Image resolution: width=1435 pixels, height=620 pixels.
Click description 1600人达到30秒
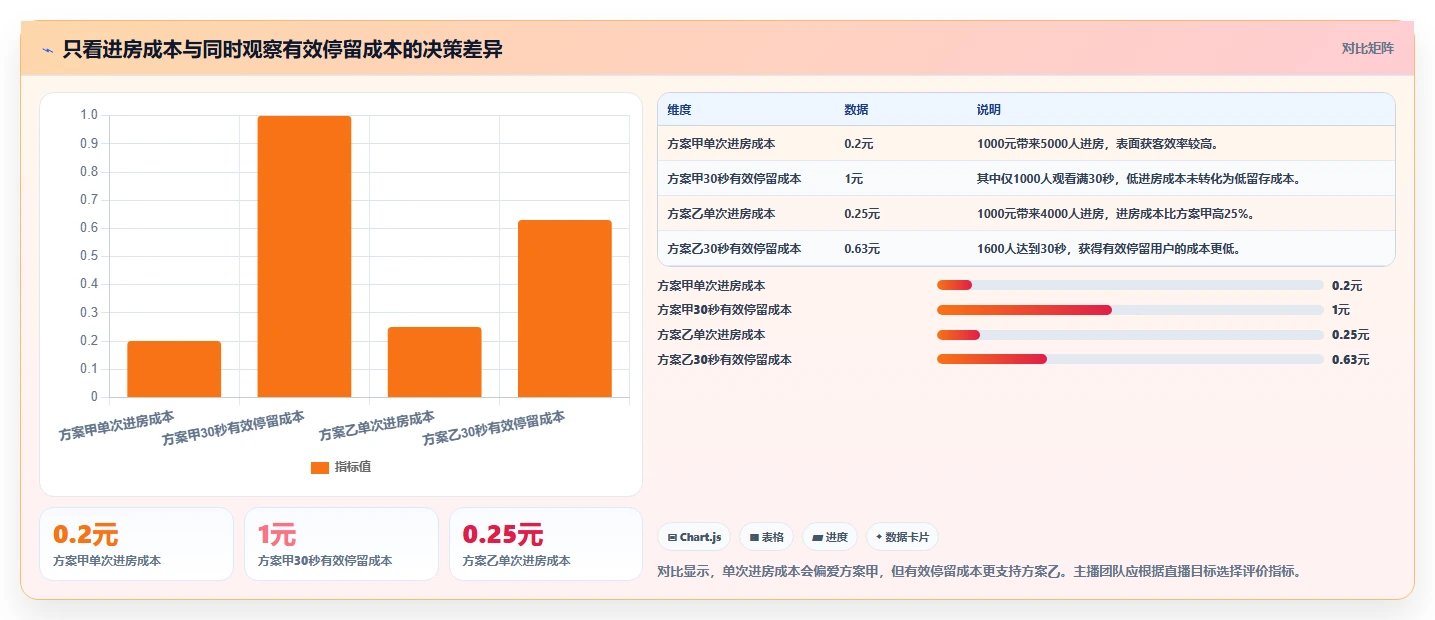point(1109,249)
